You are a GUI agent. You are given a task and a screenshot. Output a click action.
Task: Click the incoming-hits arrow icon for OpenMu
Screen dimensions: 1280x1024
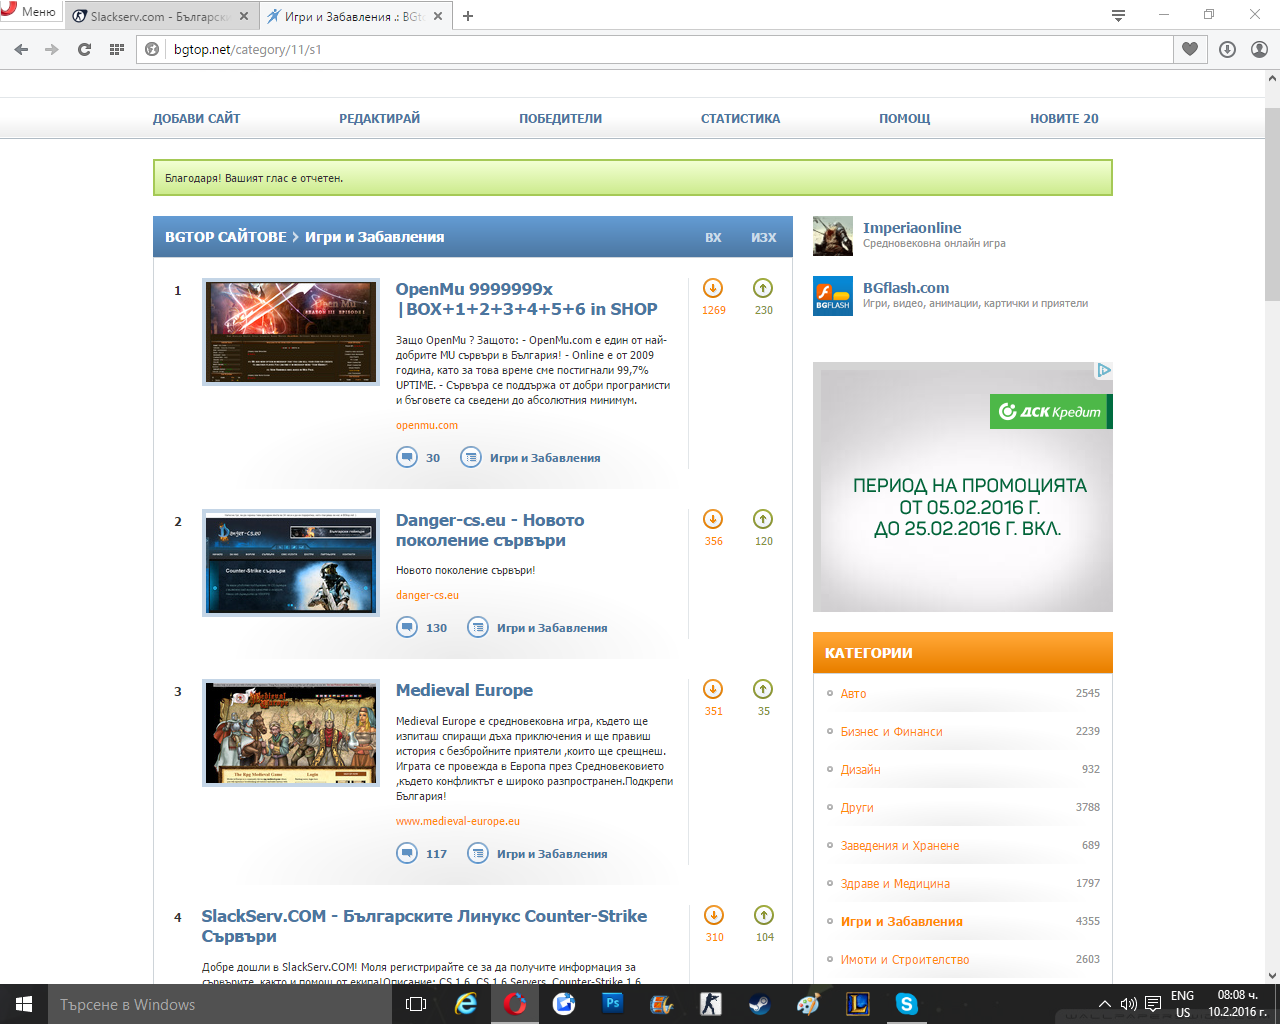tap(713, 288)
